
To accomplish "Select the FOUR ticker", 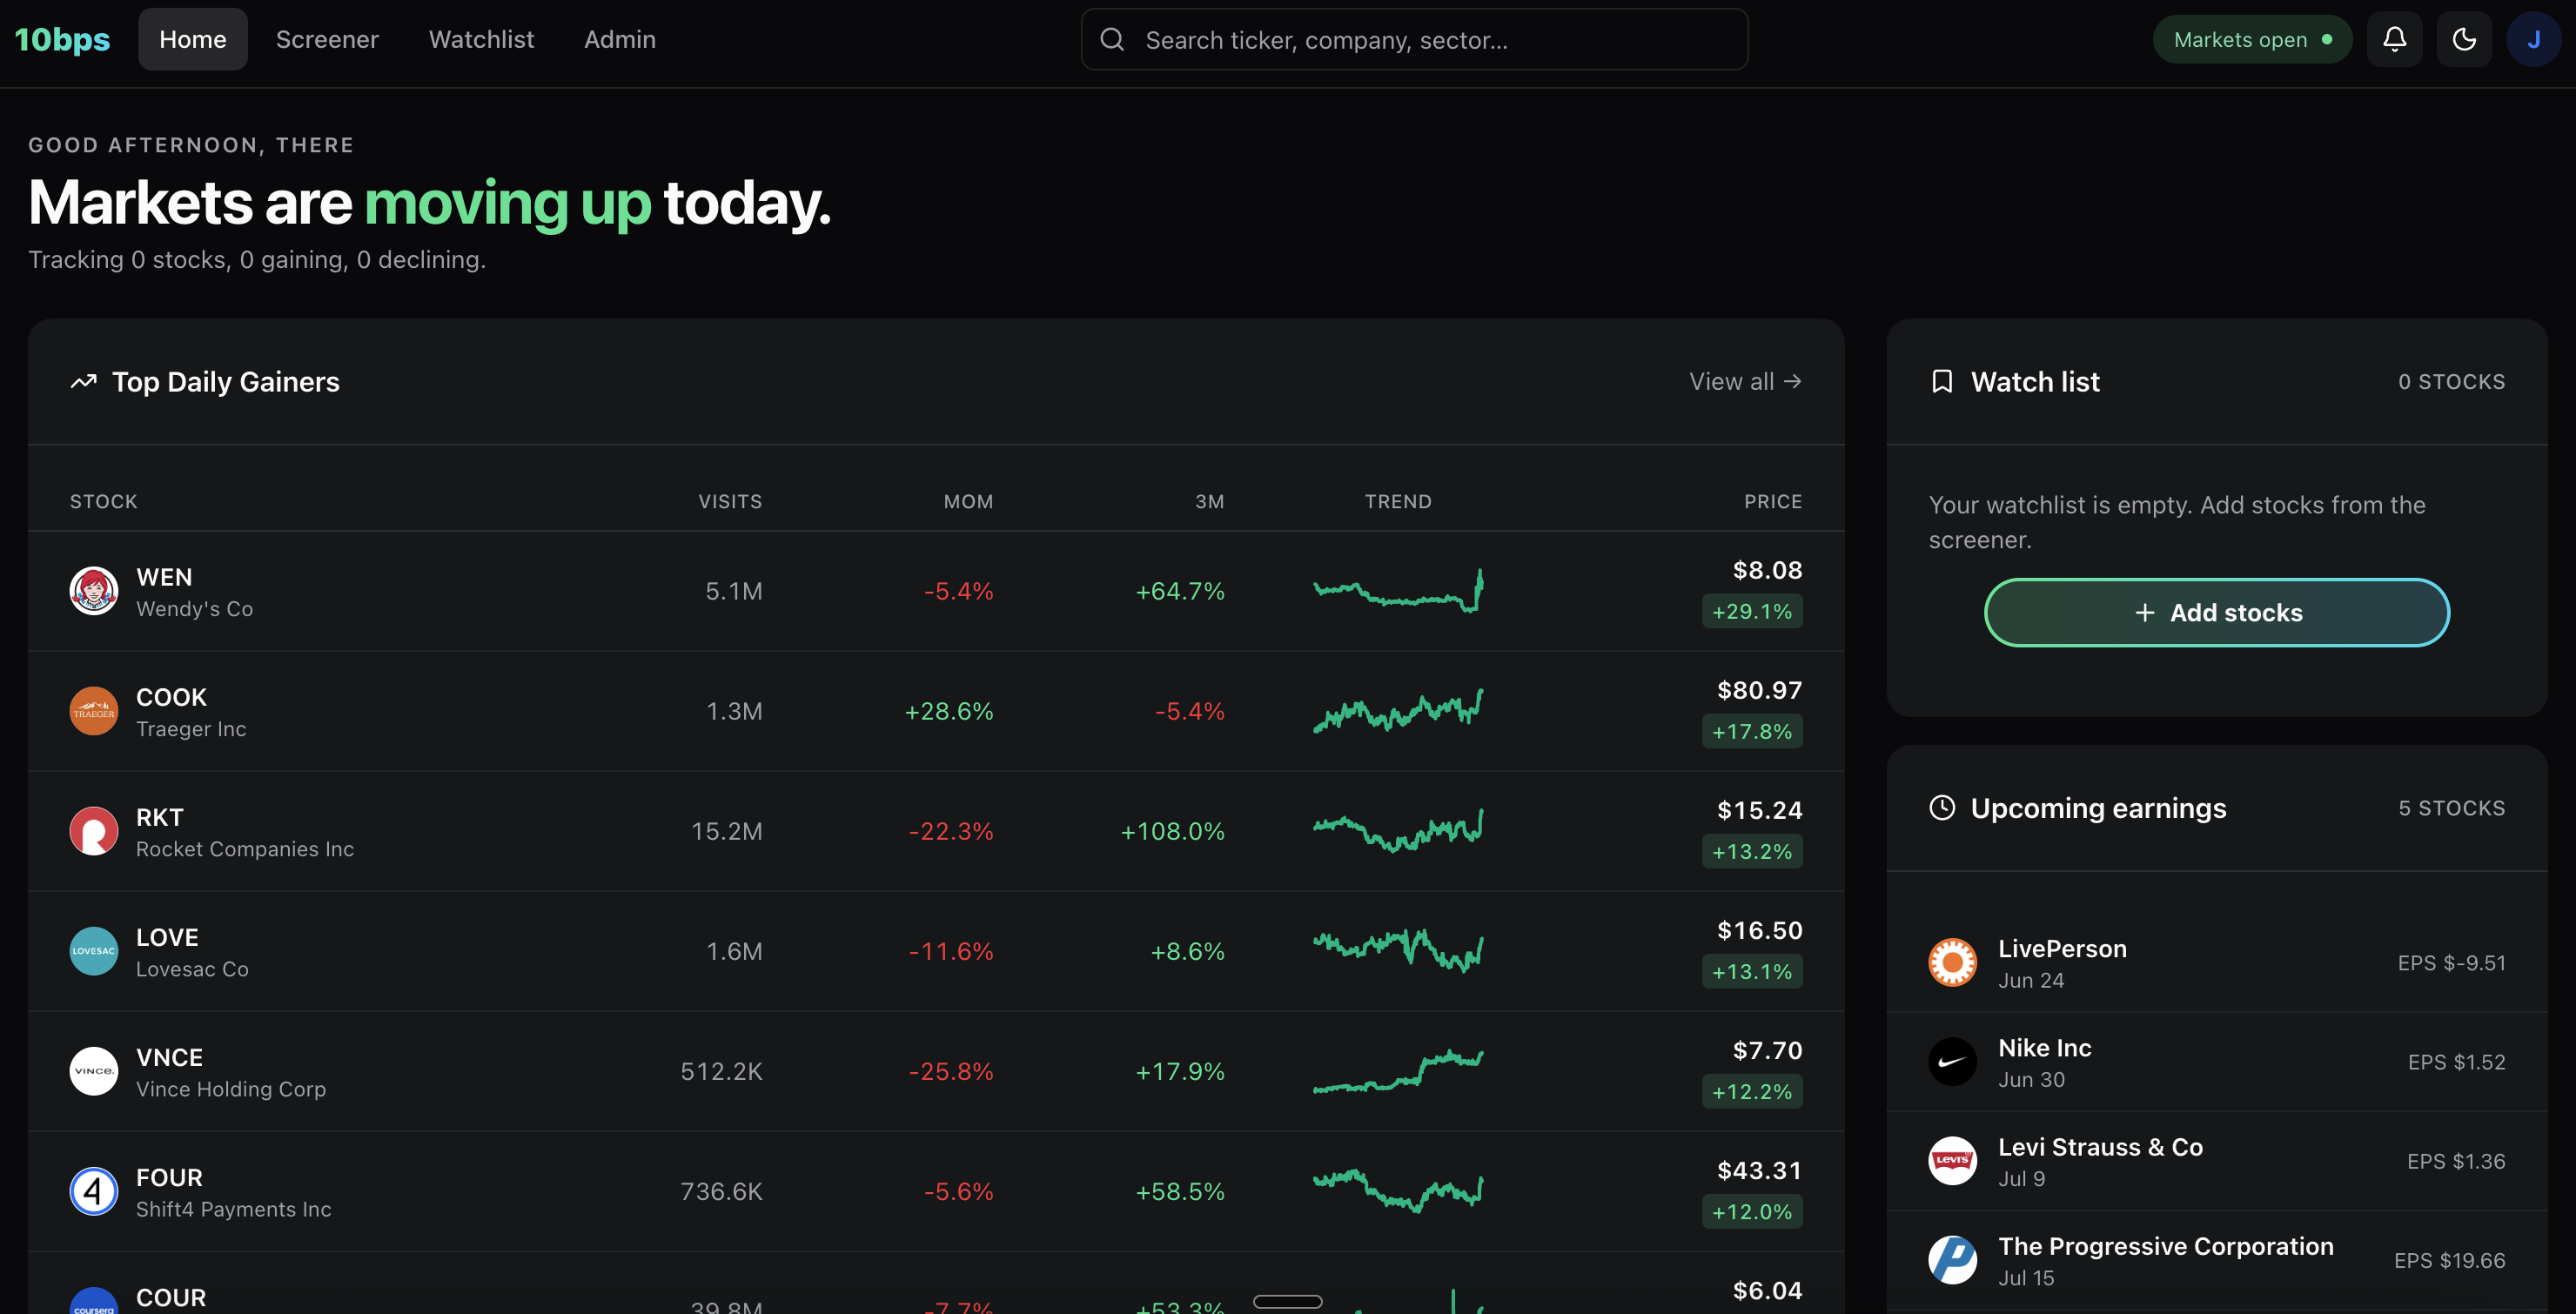I will [169, 1177].
